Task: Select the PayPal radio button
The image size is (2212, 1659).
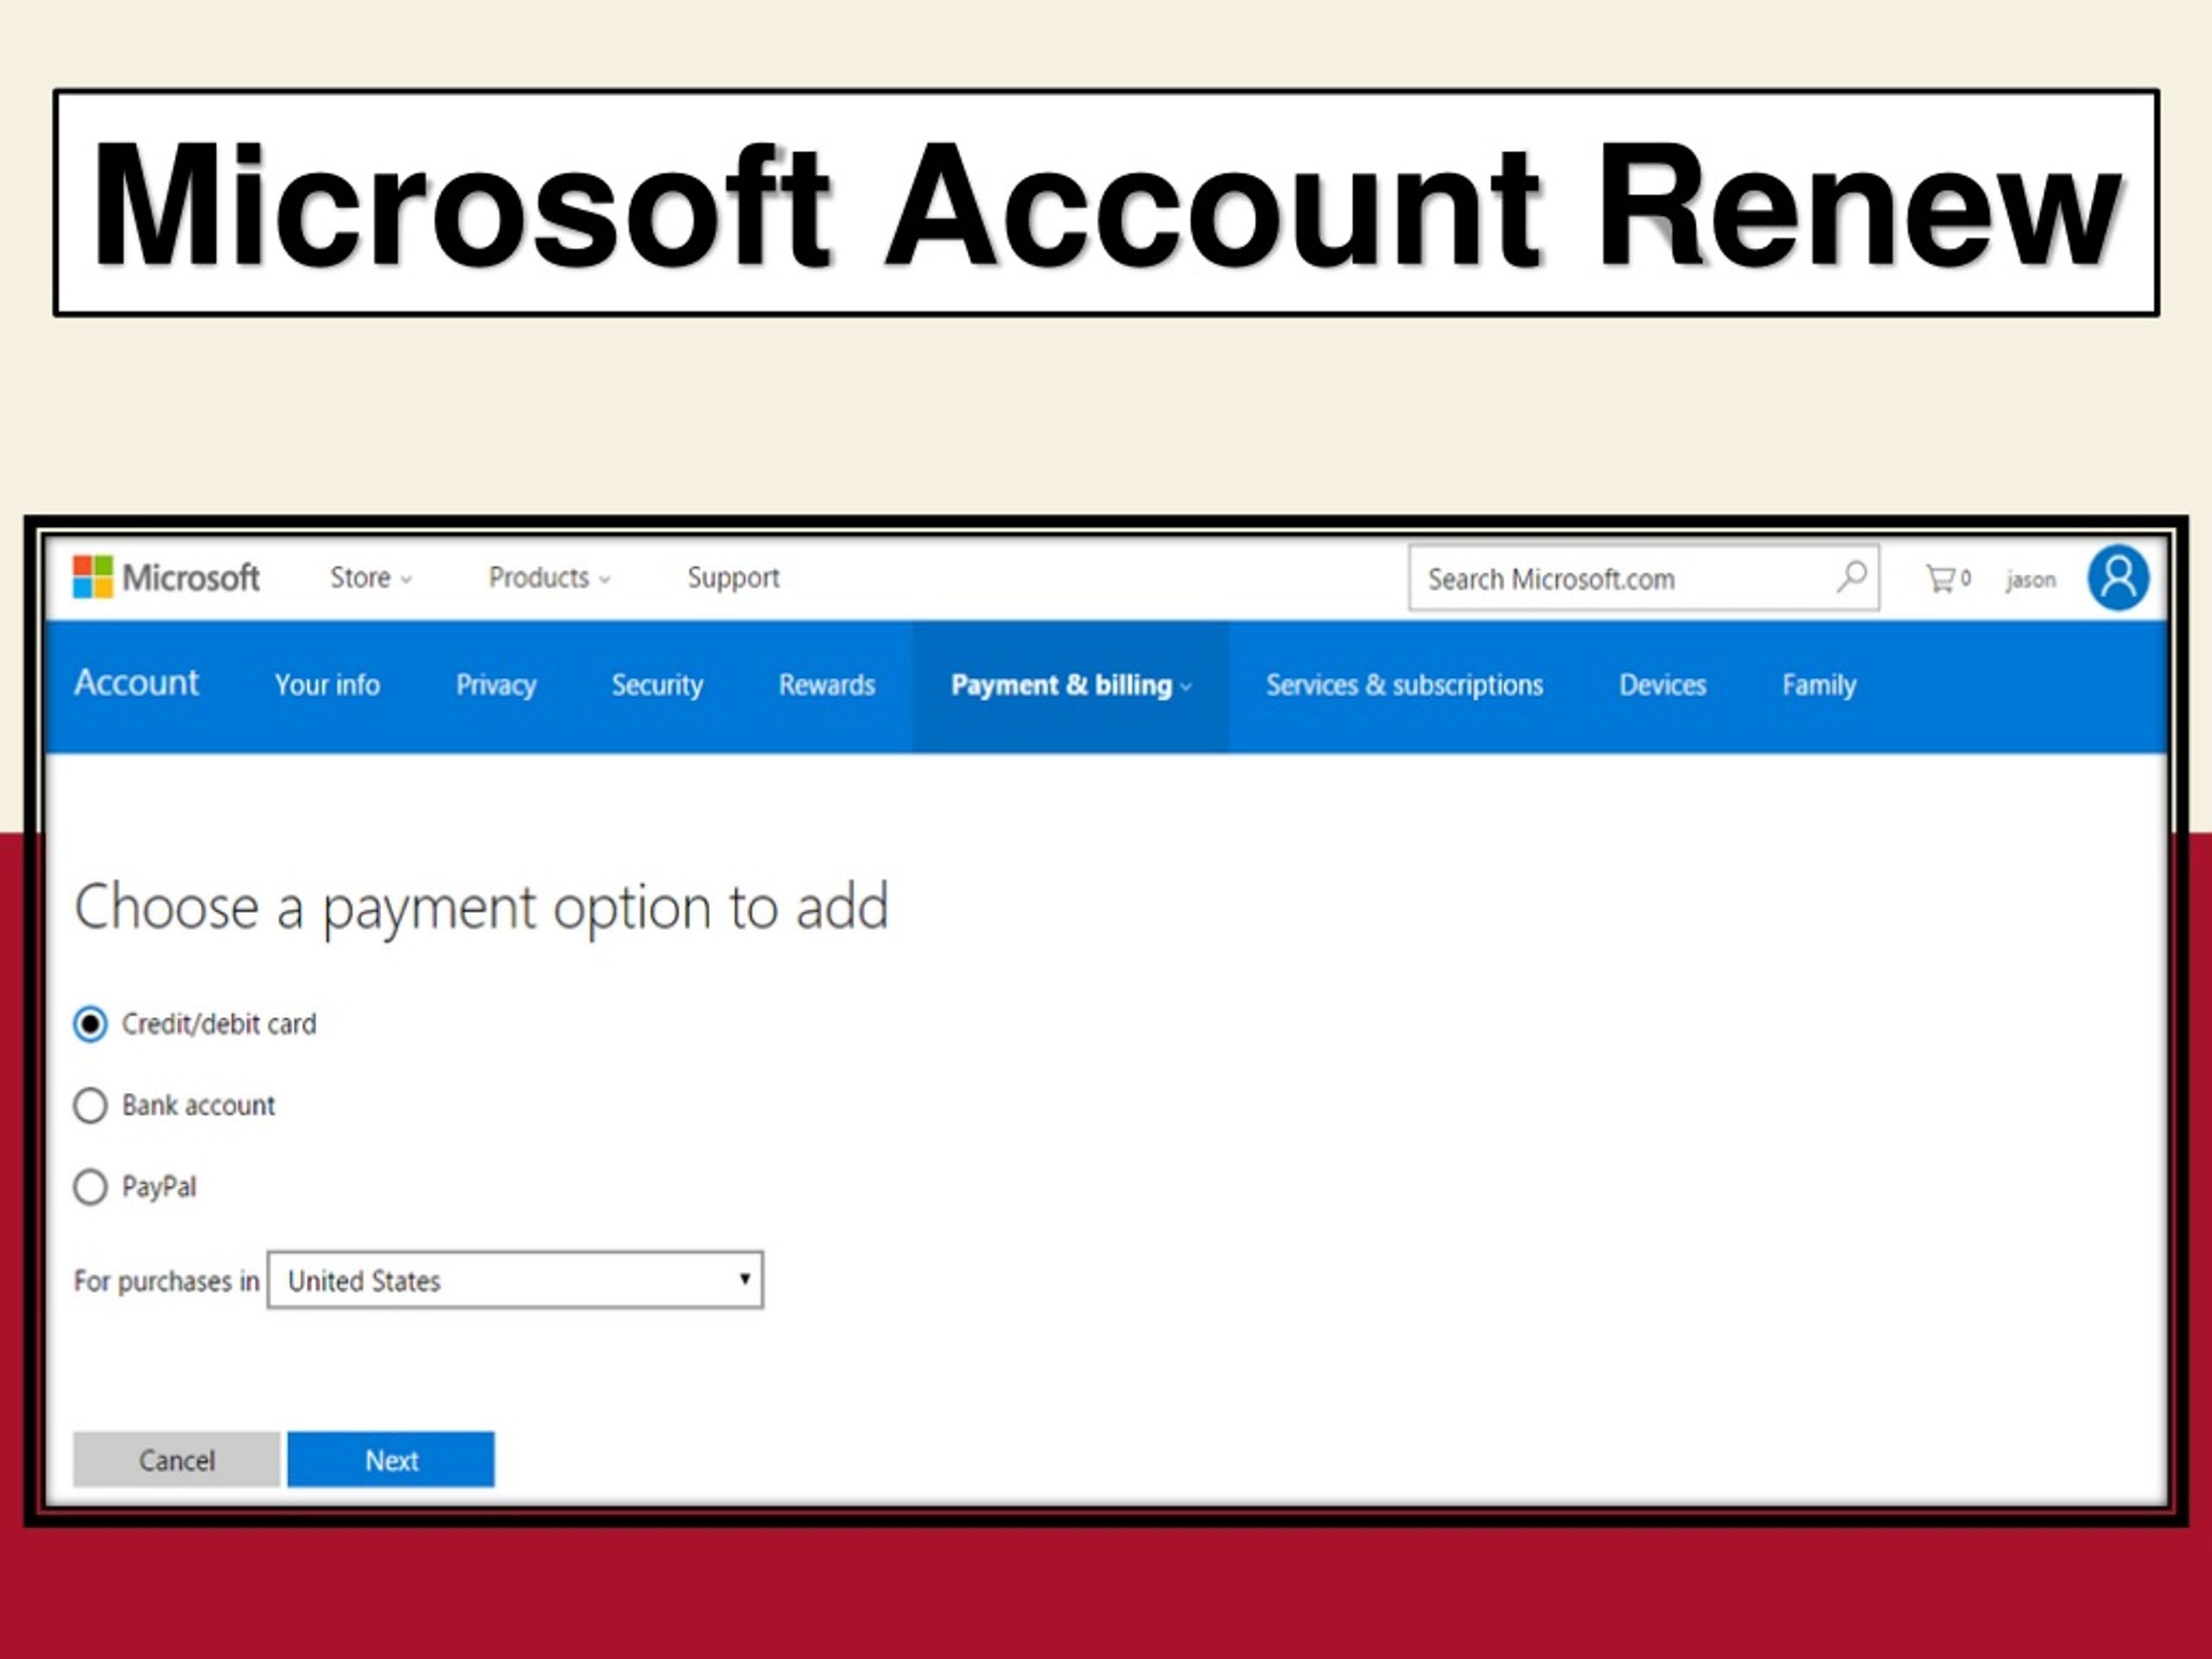Action: pos(90,1187)
